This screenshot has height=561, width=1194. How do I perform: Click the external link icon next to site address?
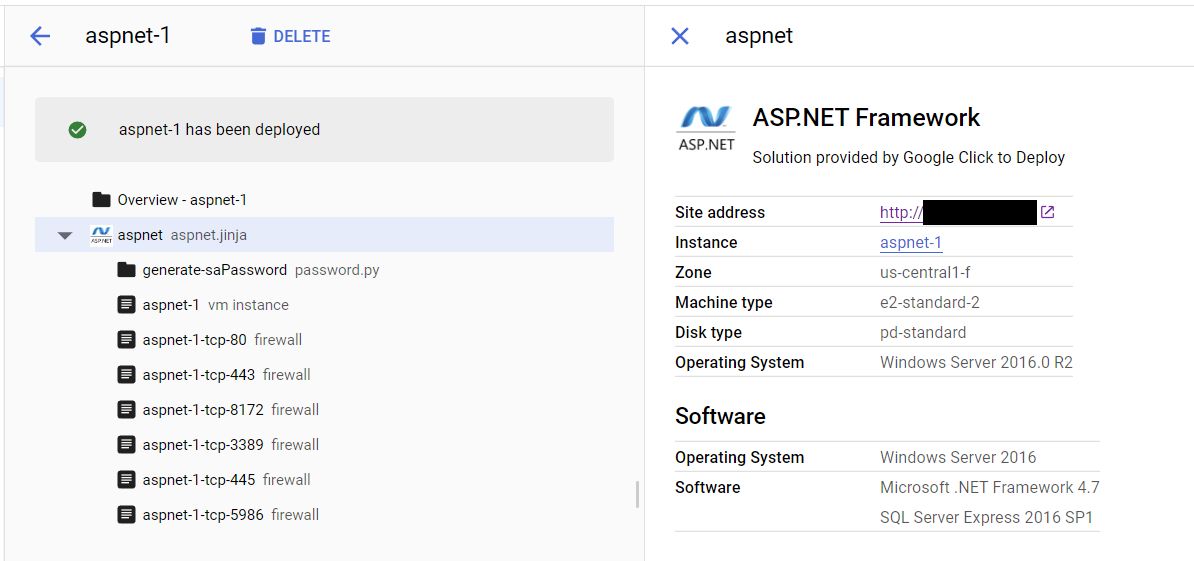(x=1047, y=212)
